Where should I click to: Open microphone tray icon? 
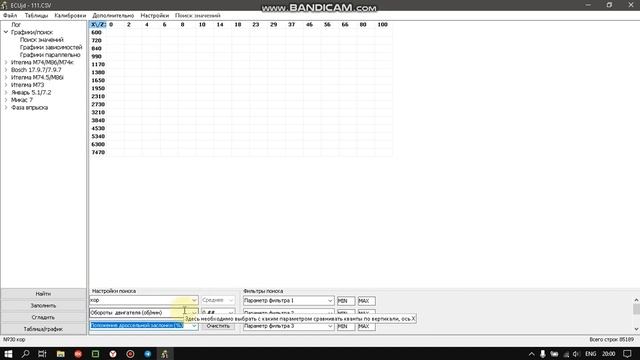pyautogui.click(x=542, y=354)
